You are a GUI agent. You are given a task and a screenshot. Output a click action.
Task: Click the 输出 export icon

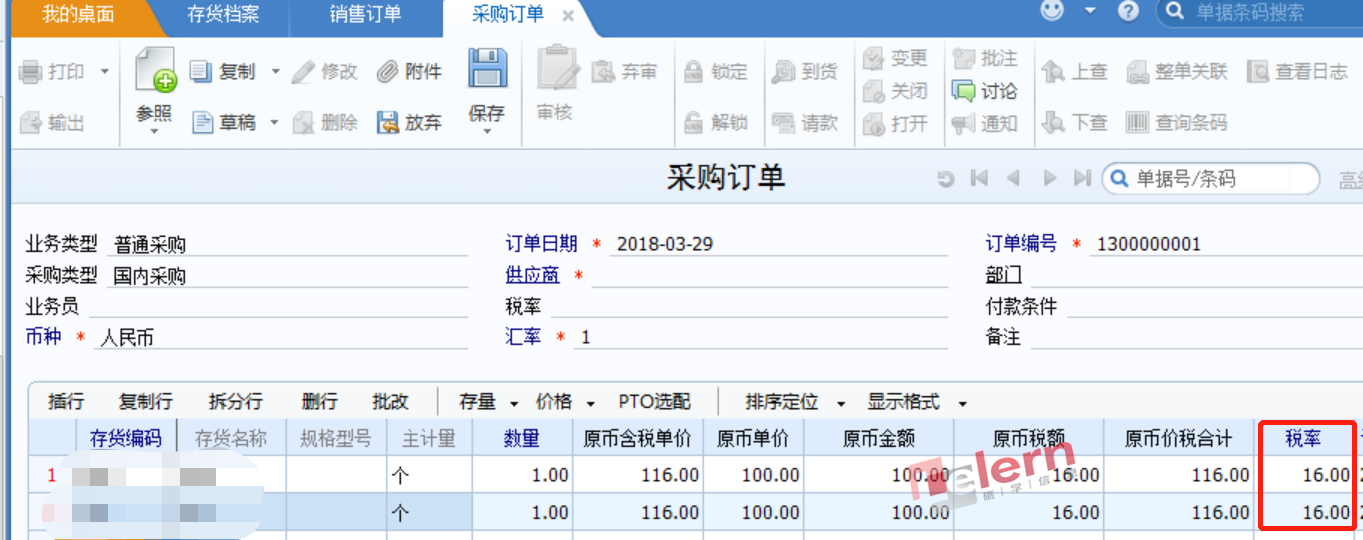click(30, 123)
